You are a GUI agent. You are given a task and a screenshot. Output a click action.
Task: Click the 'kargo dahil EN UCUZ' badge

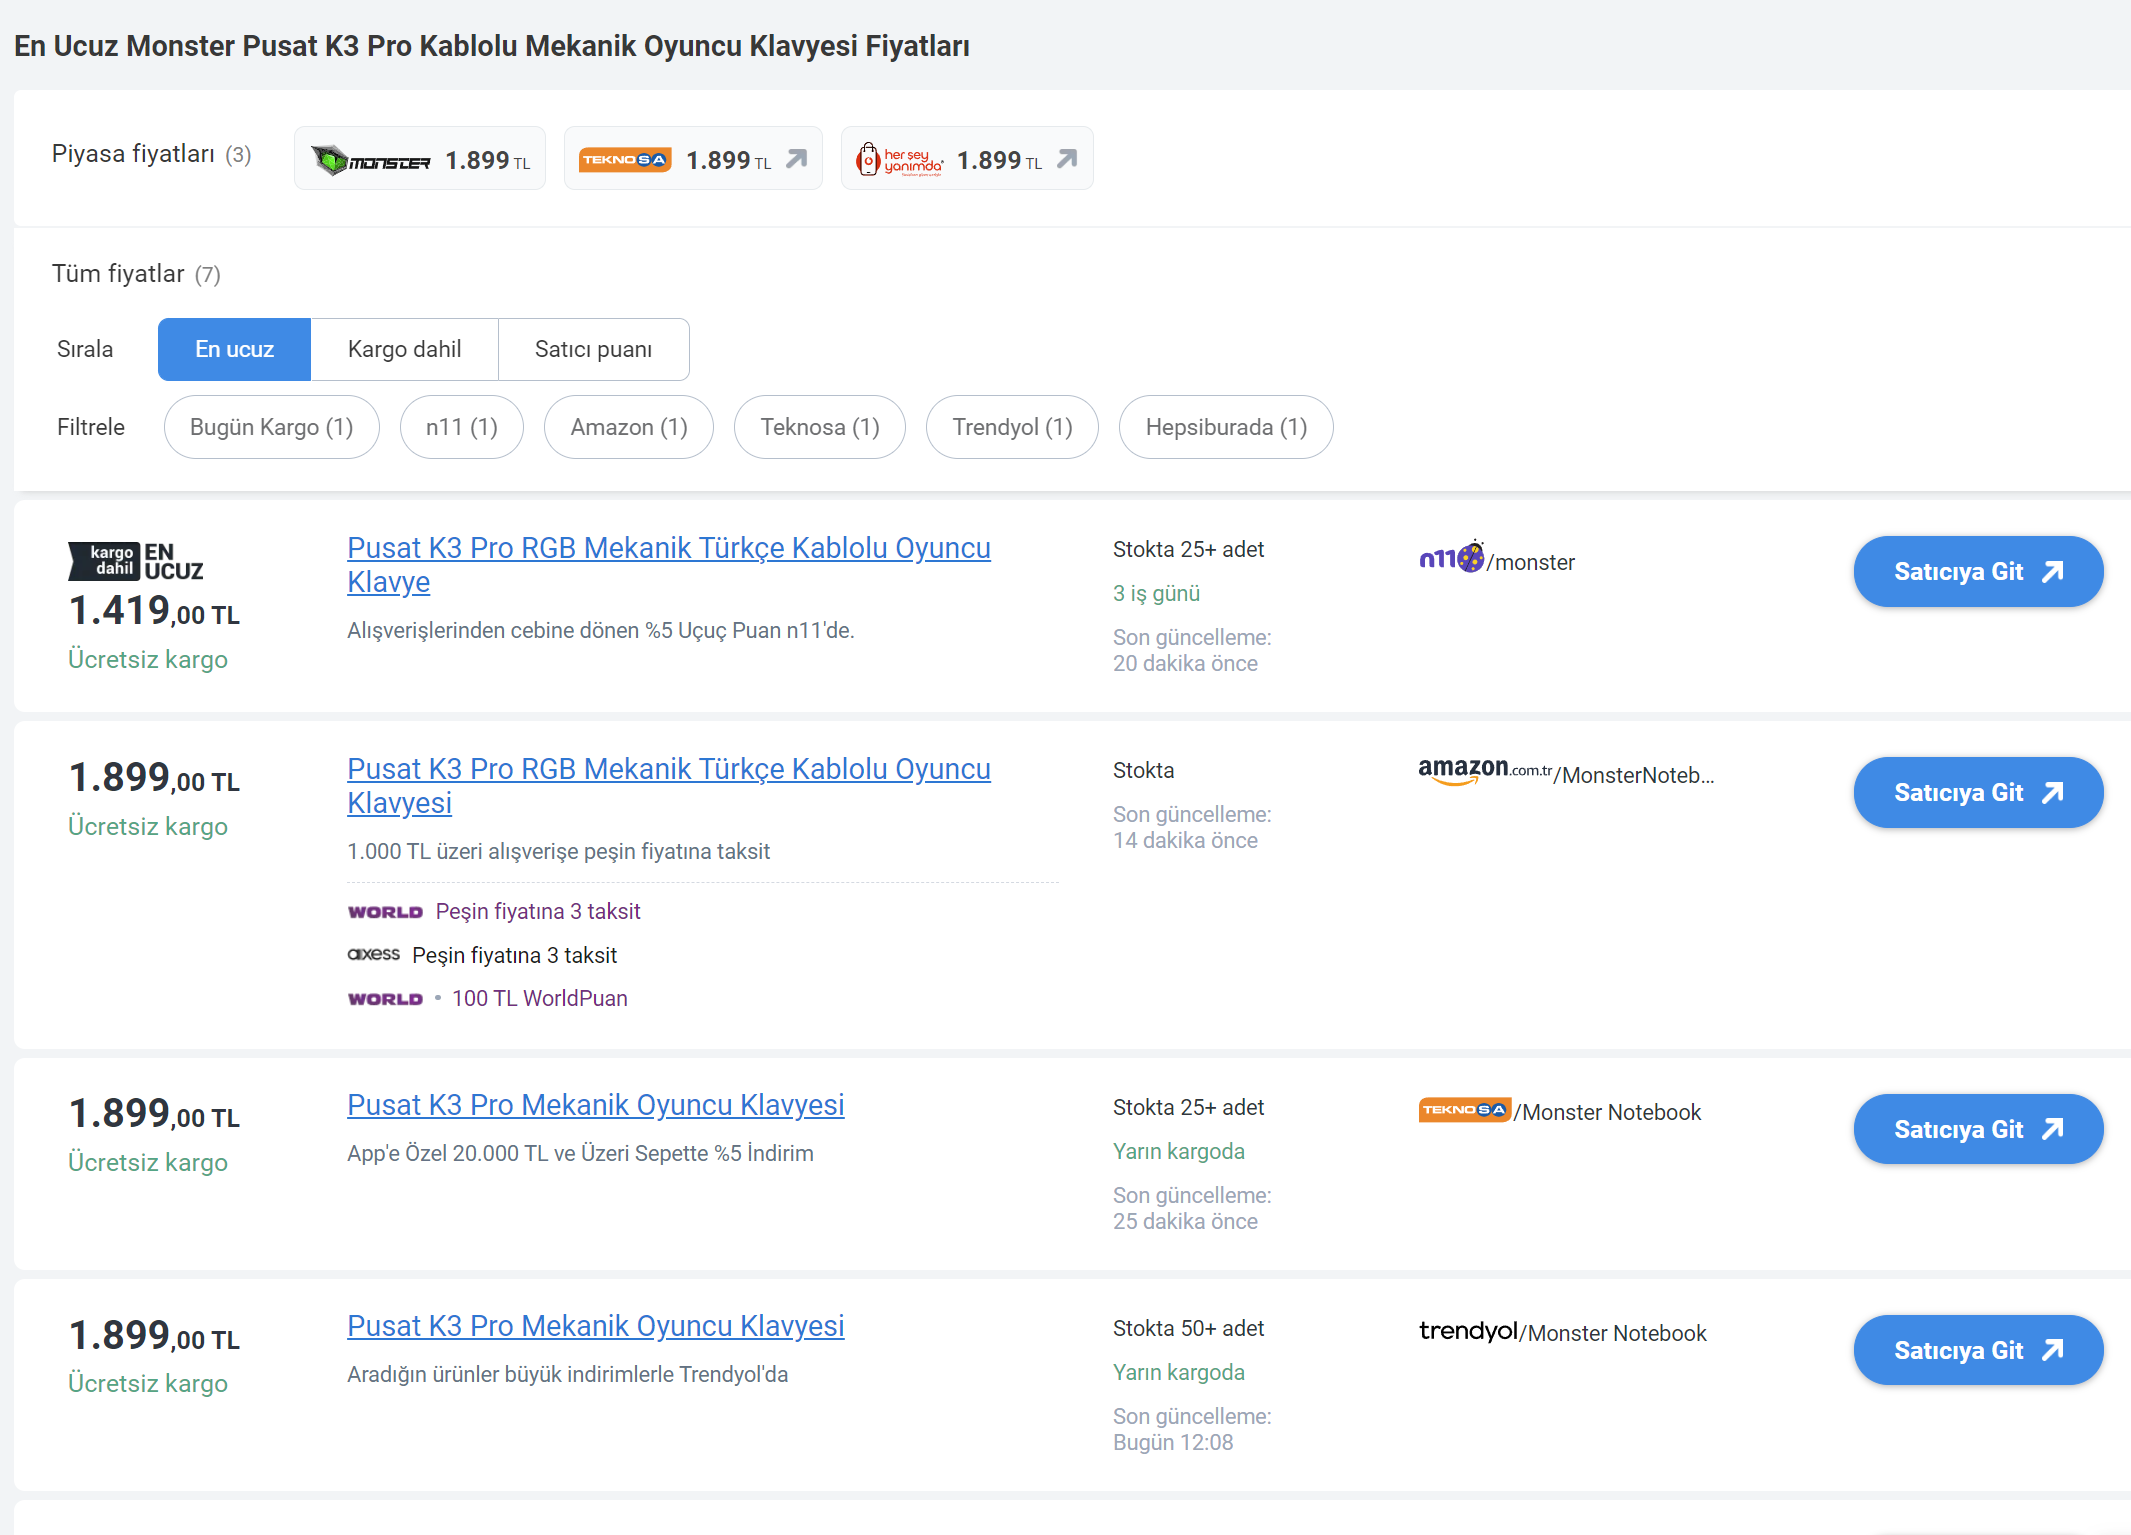coord(136,561)
